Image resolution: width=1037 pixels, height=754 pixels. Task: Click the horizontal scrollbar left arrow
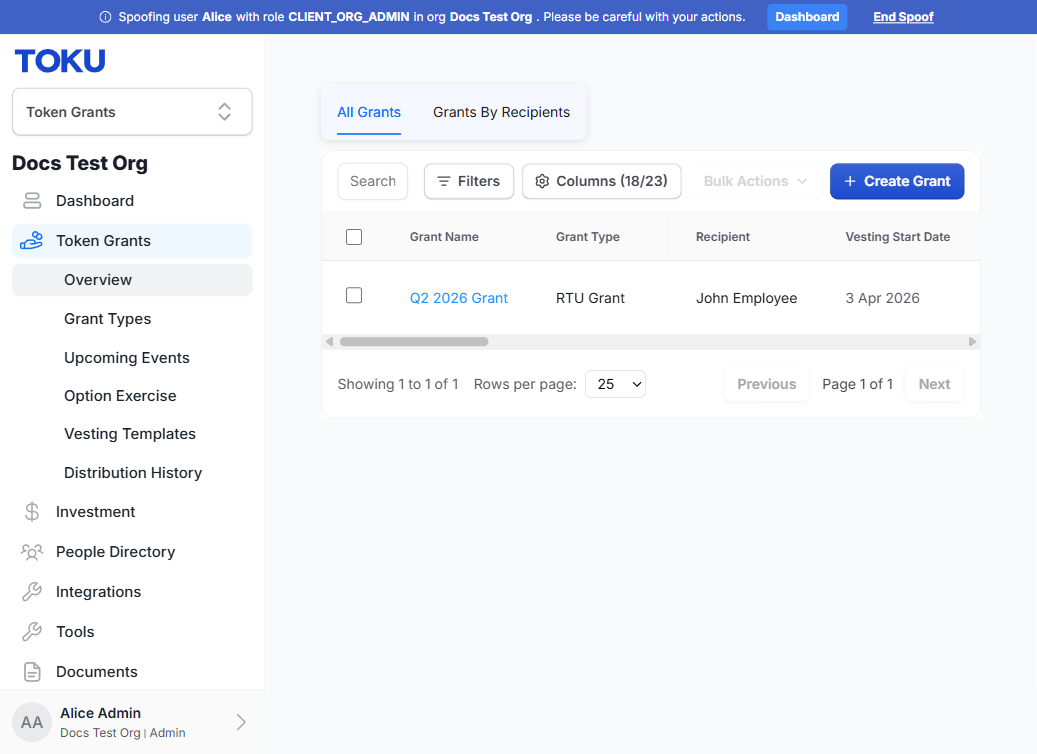tap(329, 342)
